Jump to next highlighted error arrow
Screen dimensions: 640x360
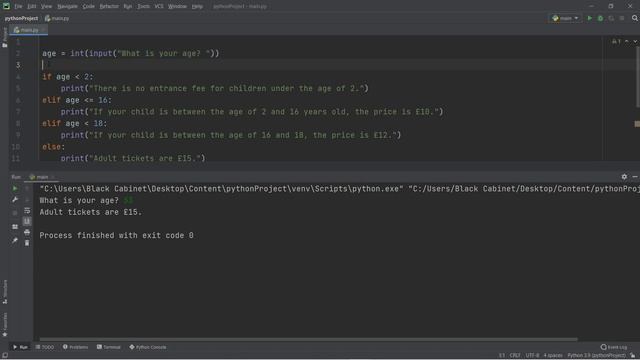point(635,42)
